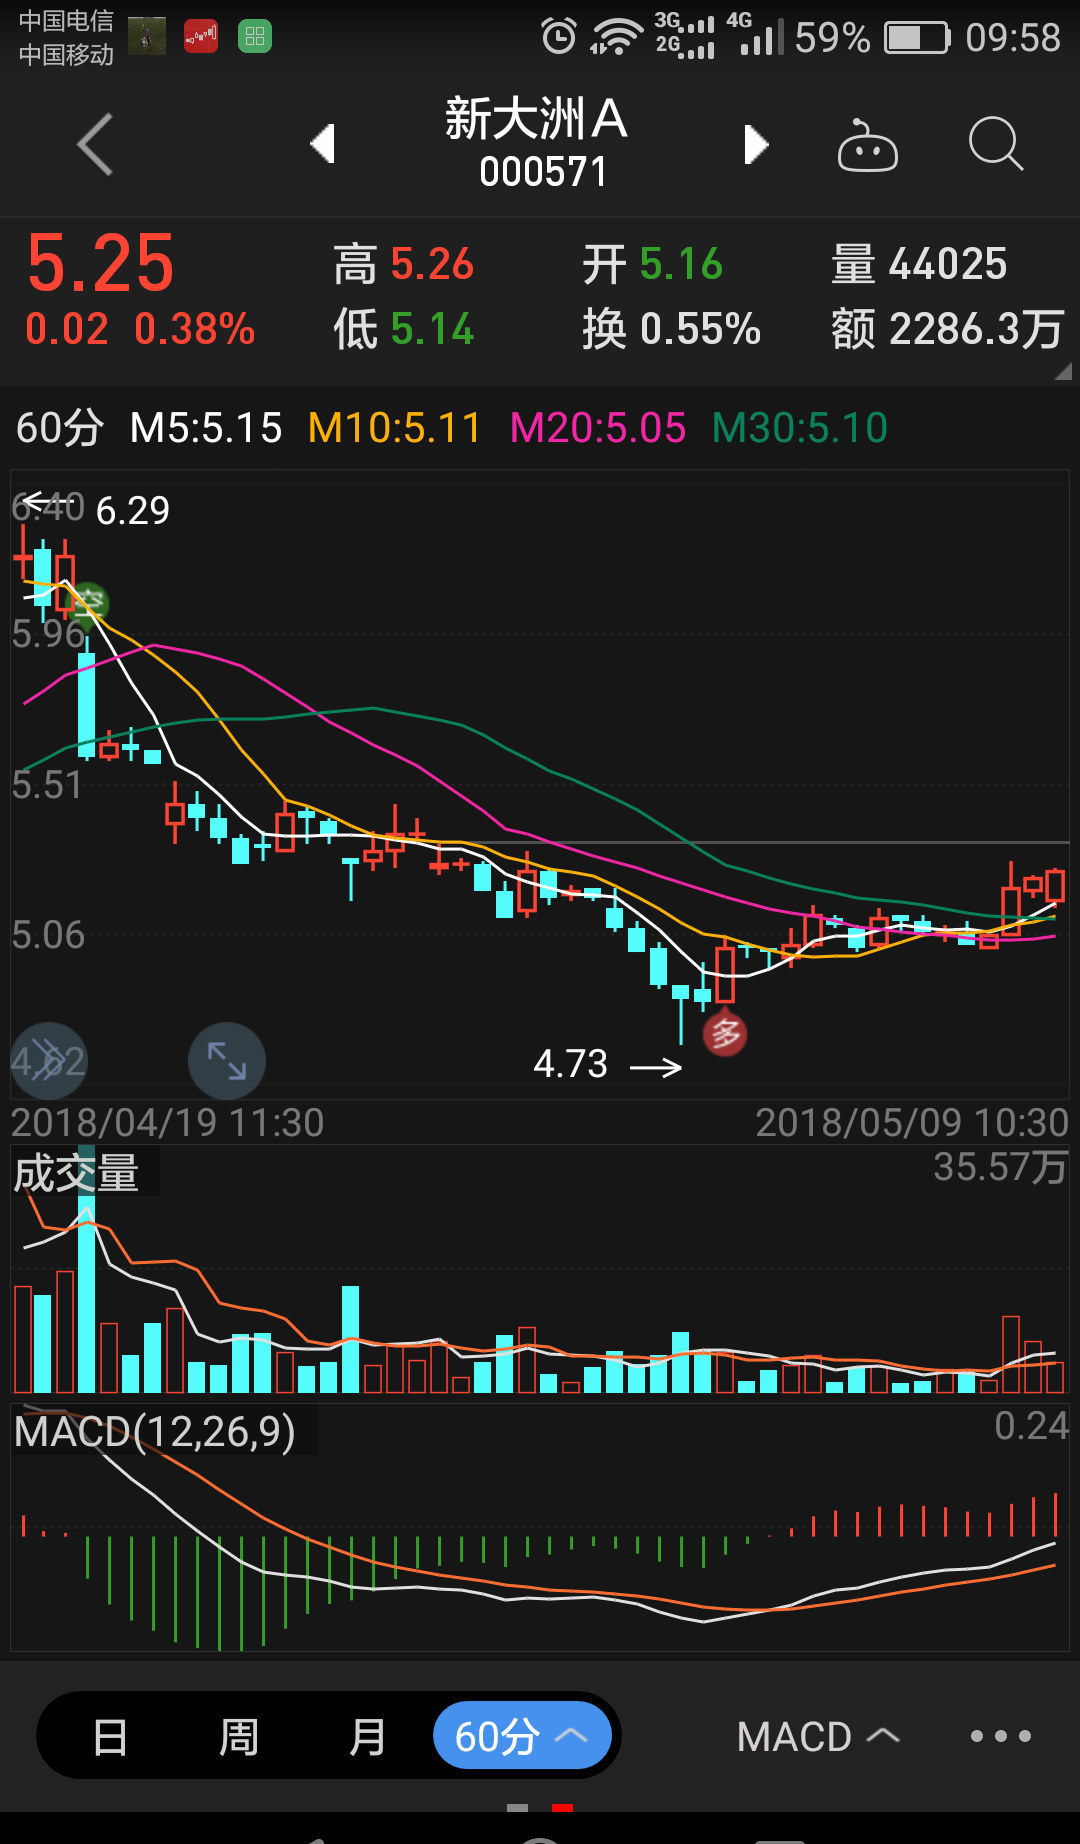
Task: Tap the 成交量 volume panel label
Action: [76, 1173]
